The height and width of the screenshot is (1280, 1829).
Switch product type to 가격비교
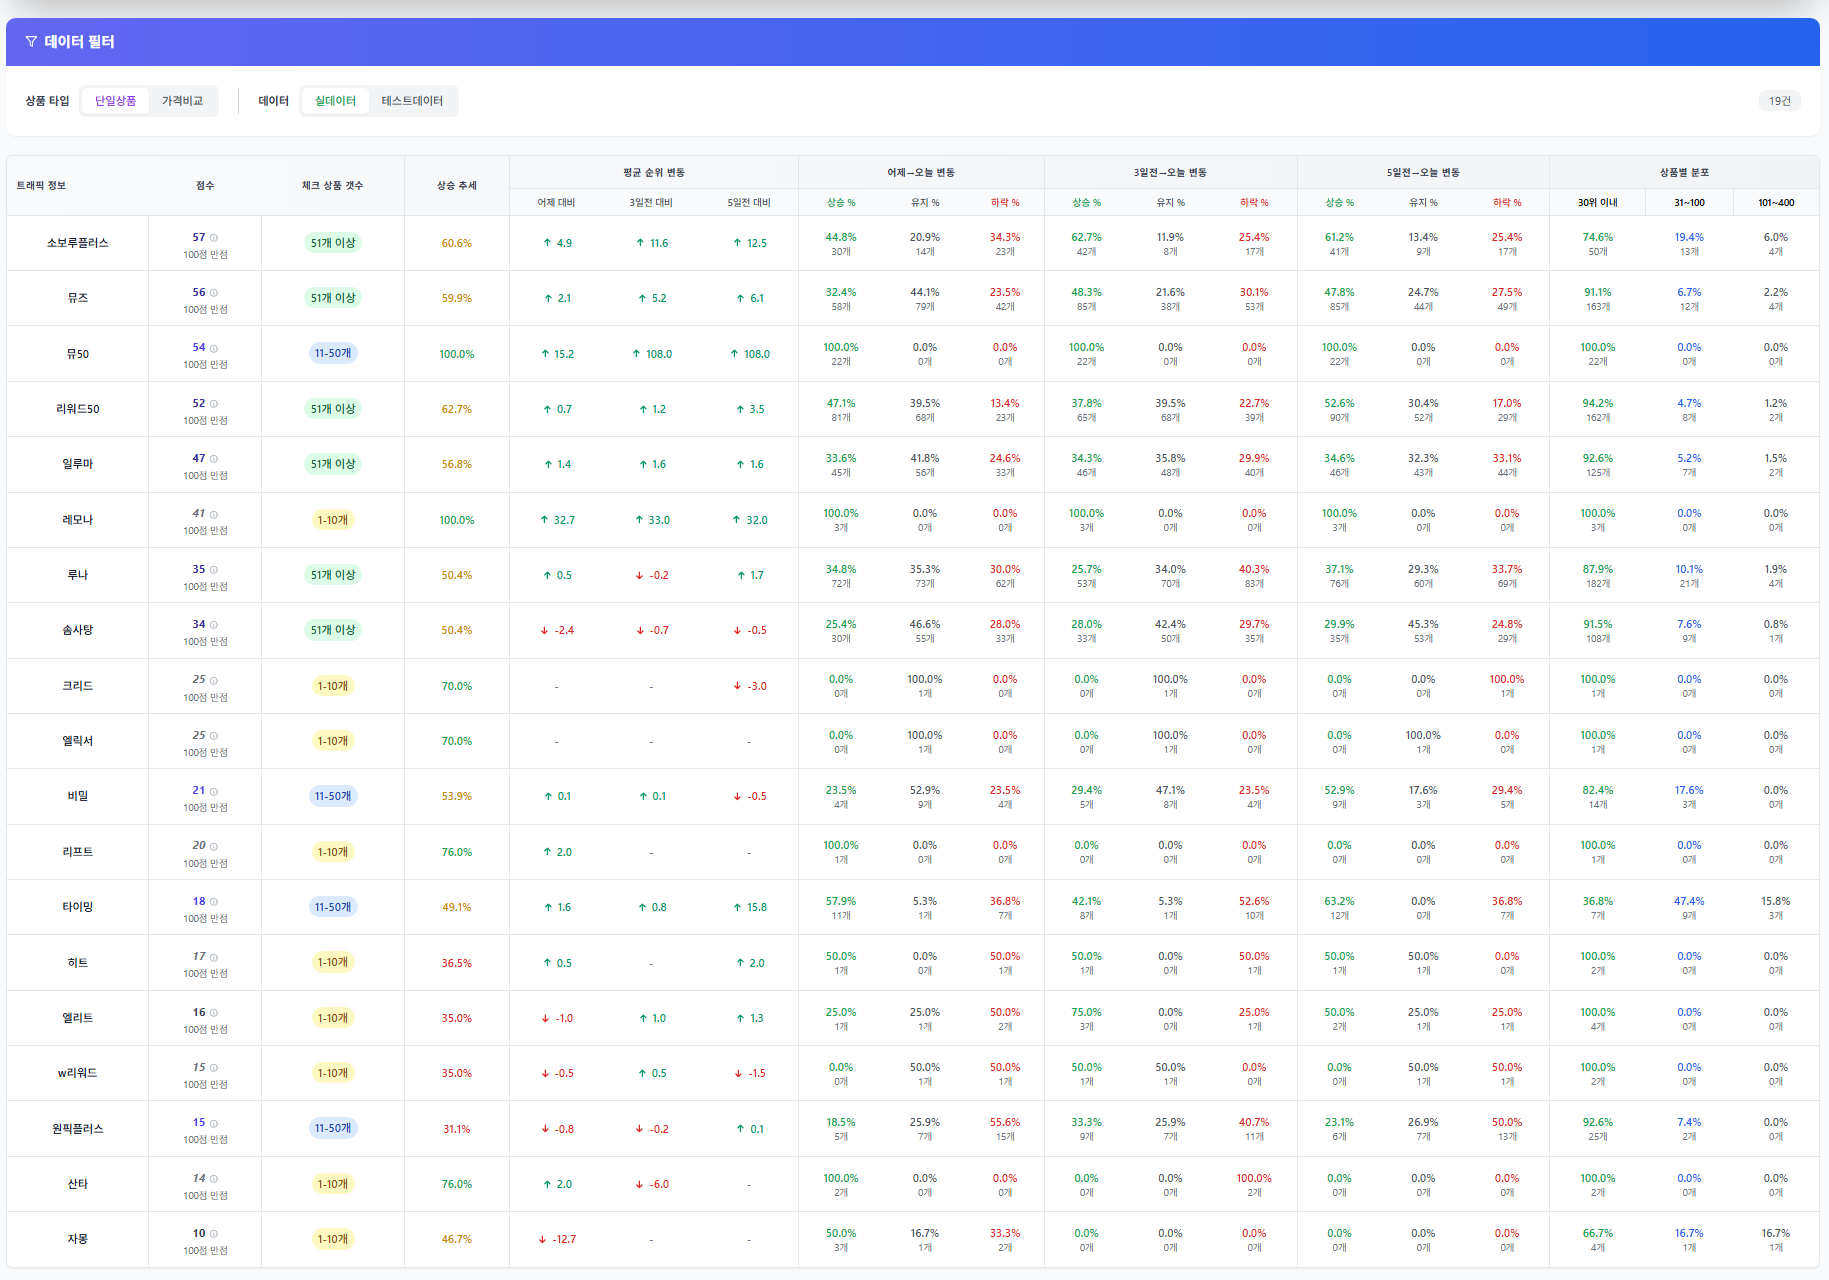[182, 101]
